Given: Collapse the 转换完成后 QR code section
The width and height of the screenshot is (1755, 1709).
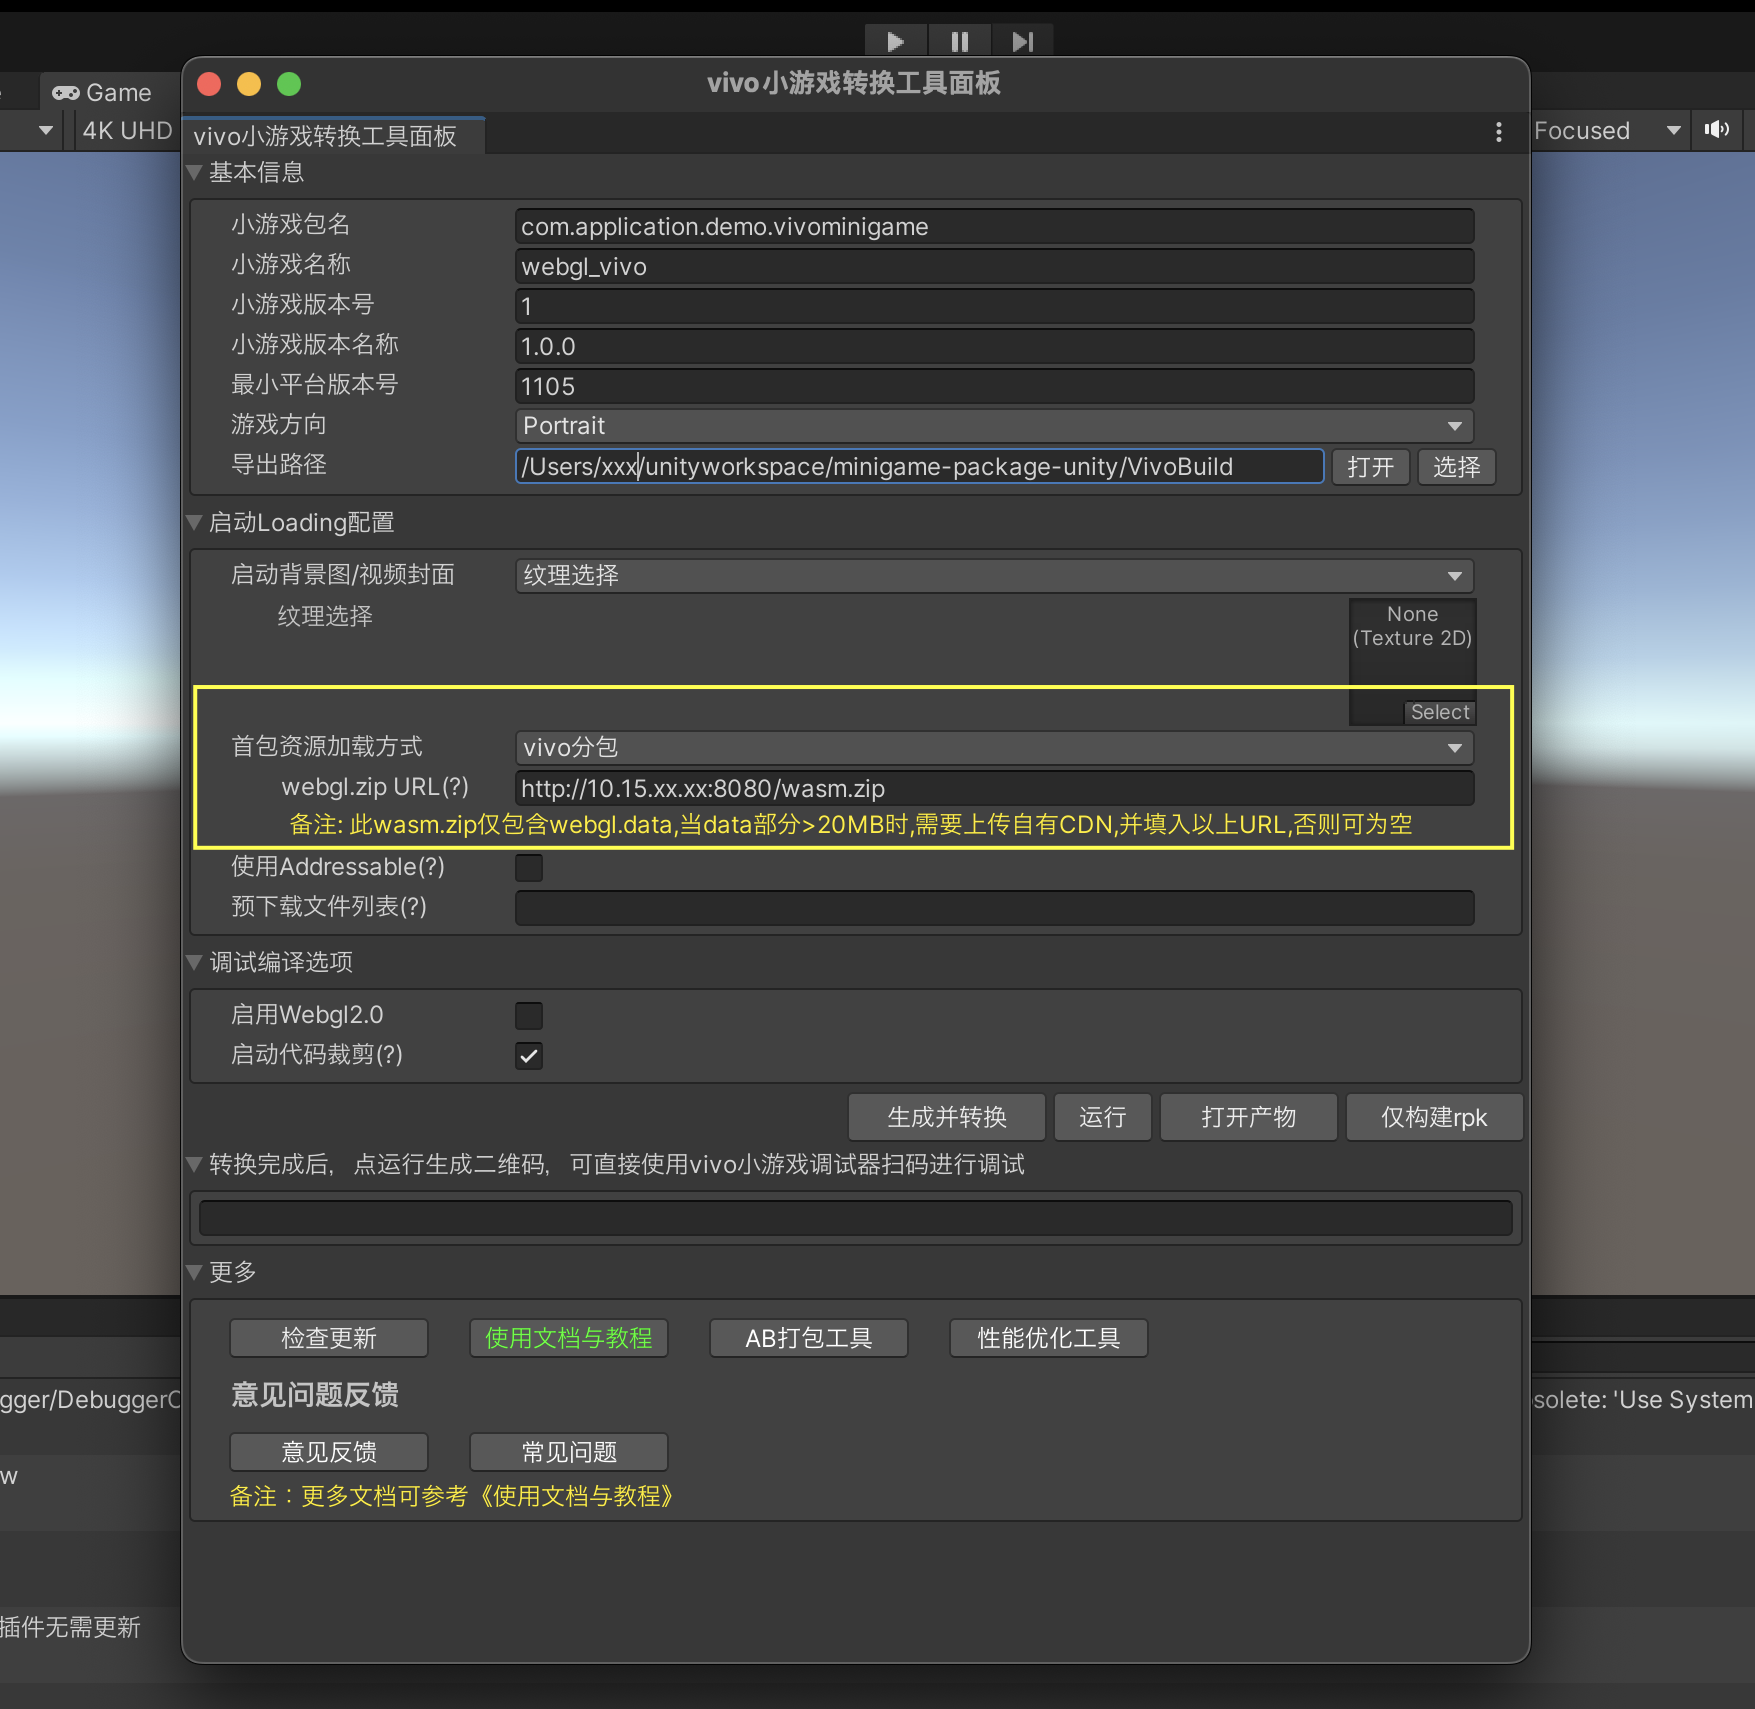Looking at the screenshot, I should pos(195,1164).
